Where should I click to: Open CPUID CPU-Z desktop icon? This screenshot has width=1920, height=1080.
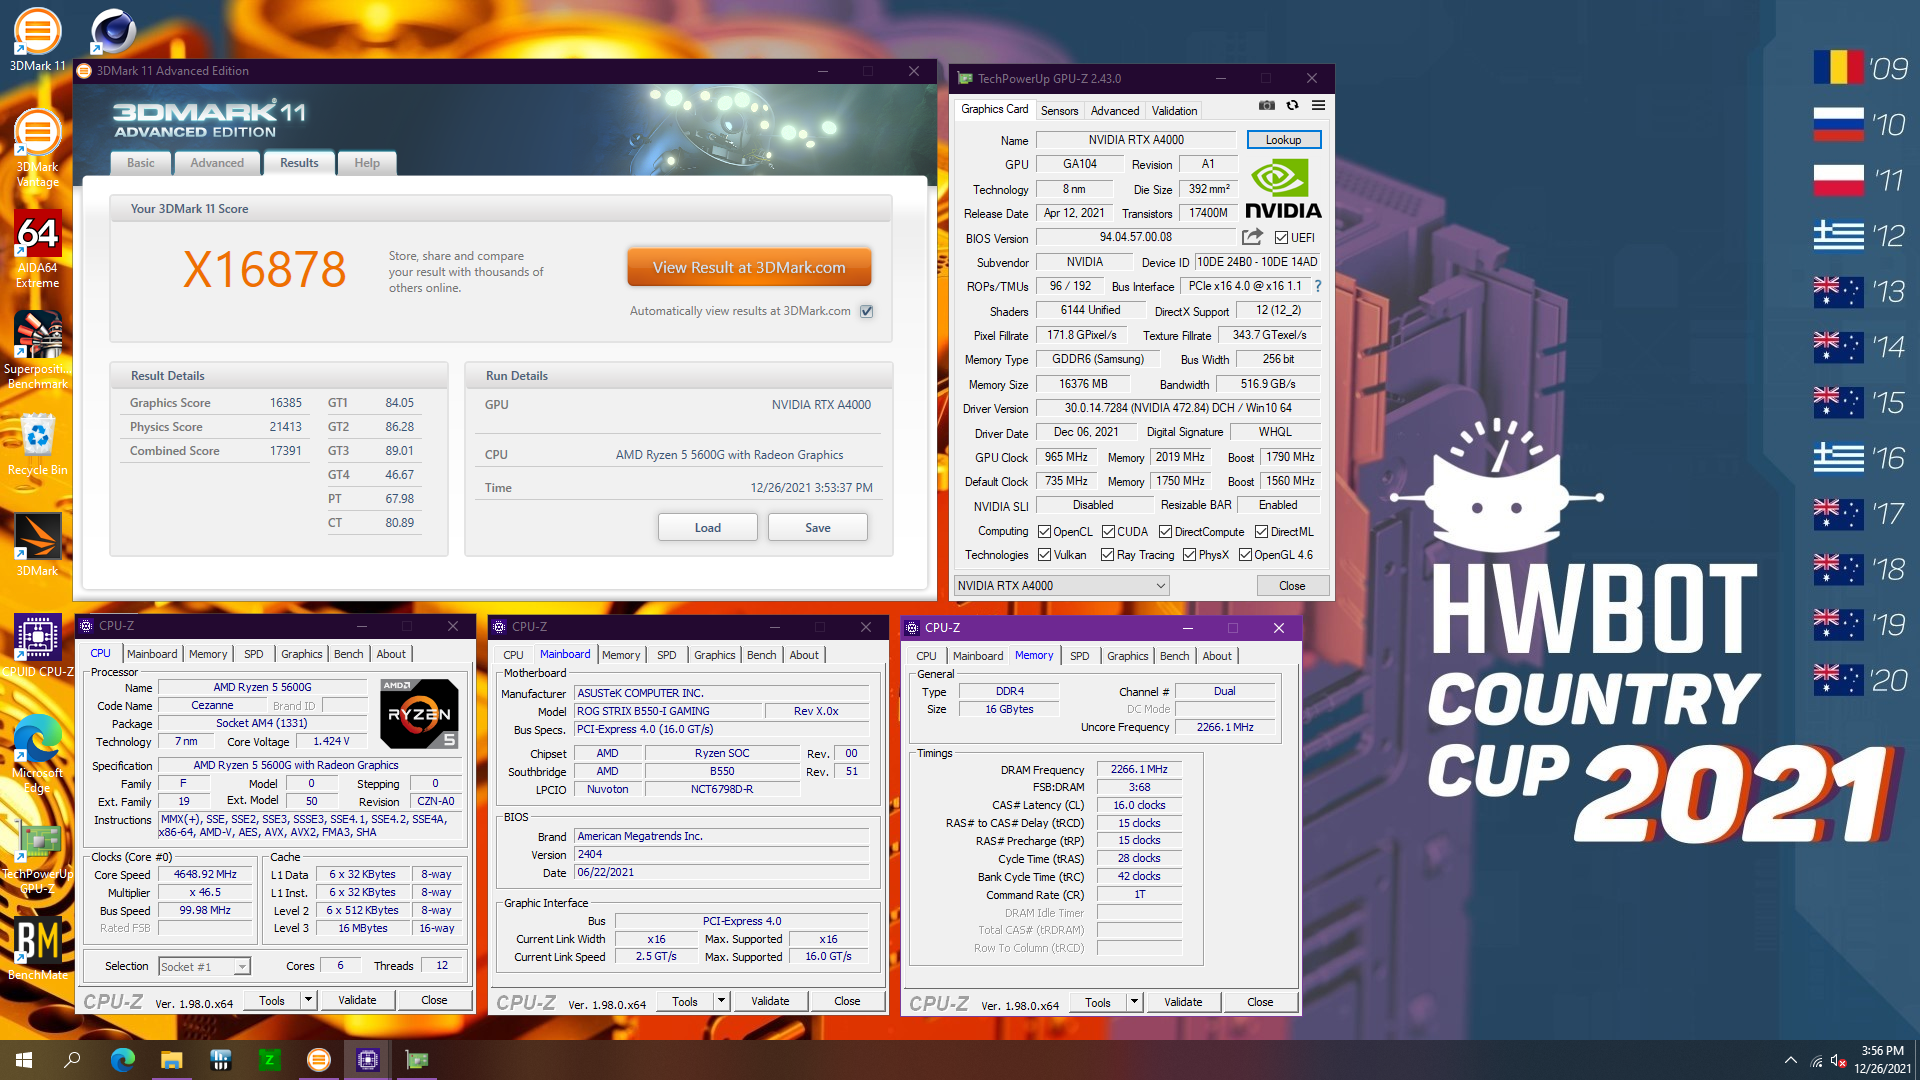coord(37,647)
